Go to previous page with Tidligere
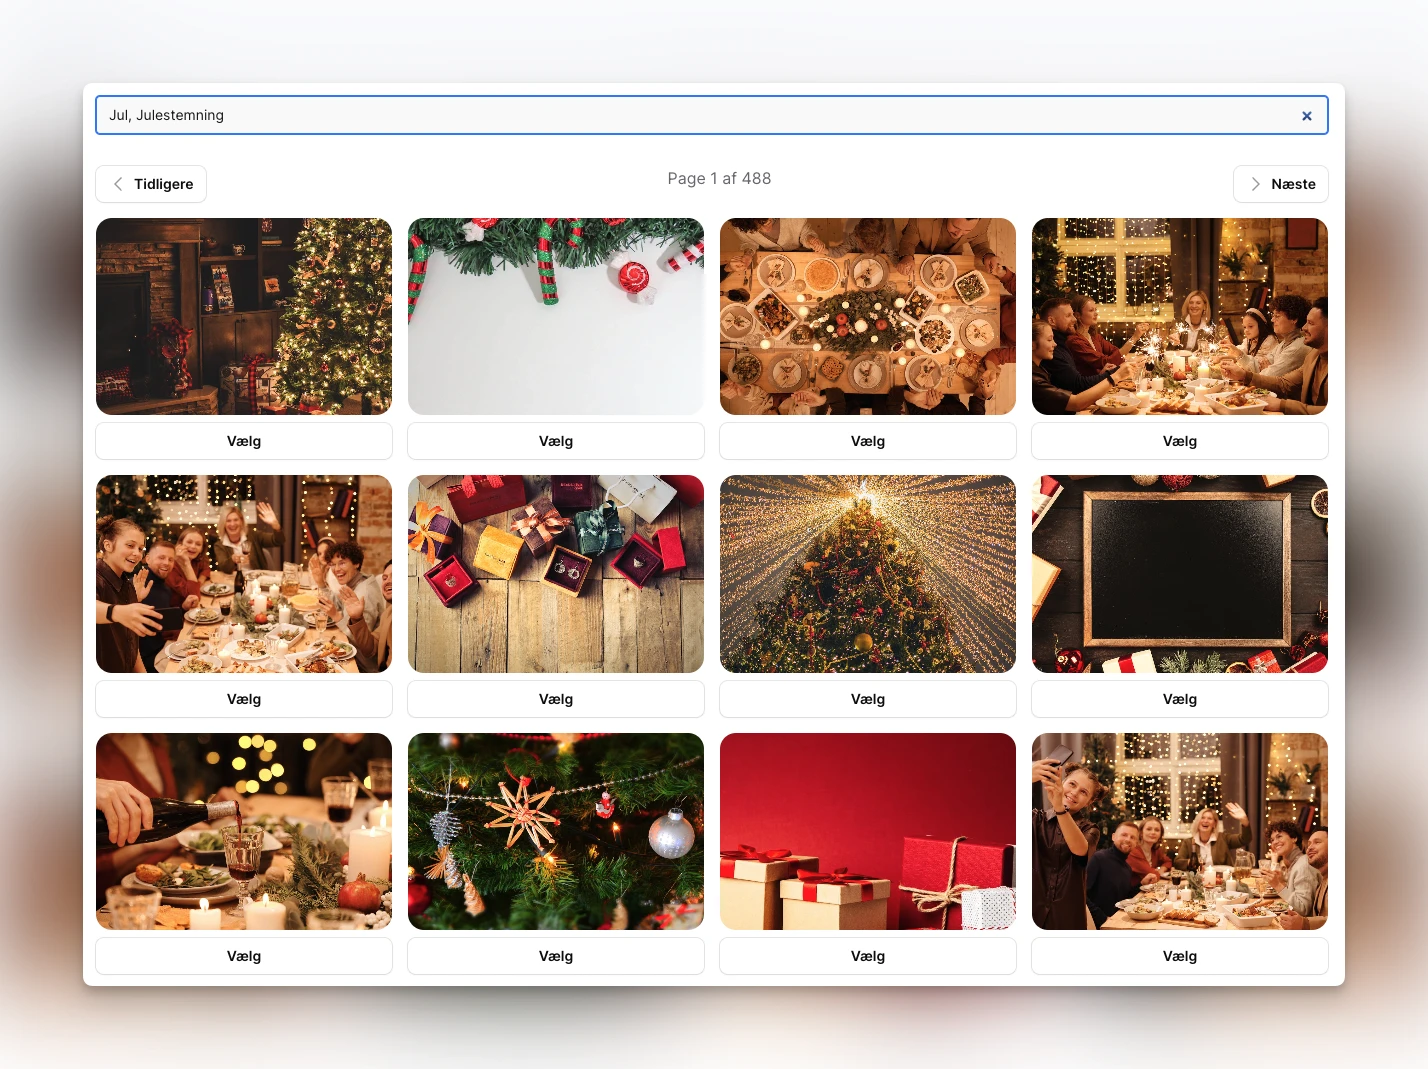 151,184
